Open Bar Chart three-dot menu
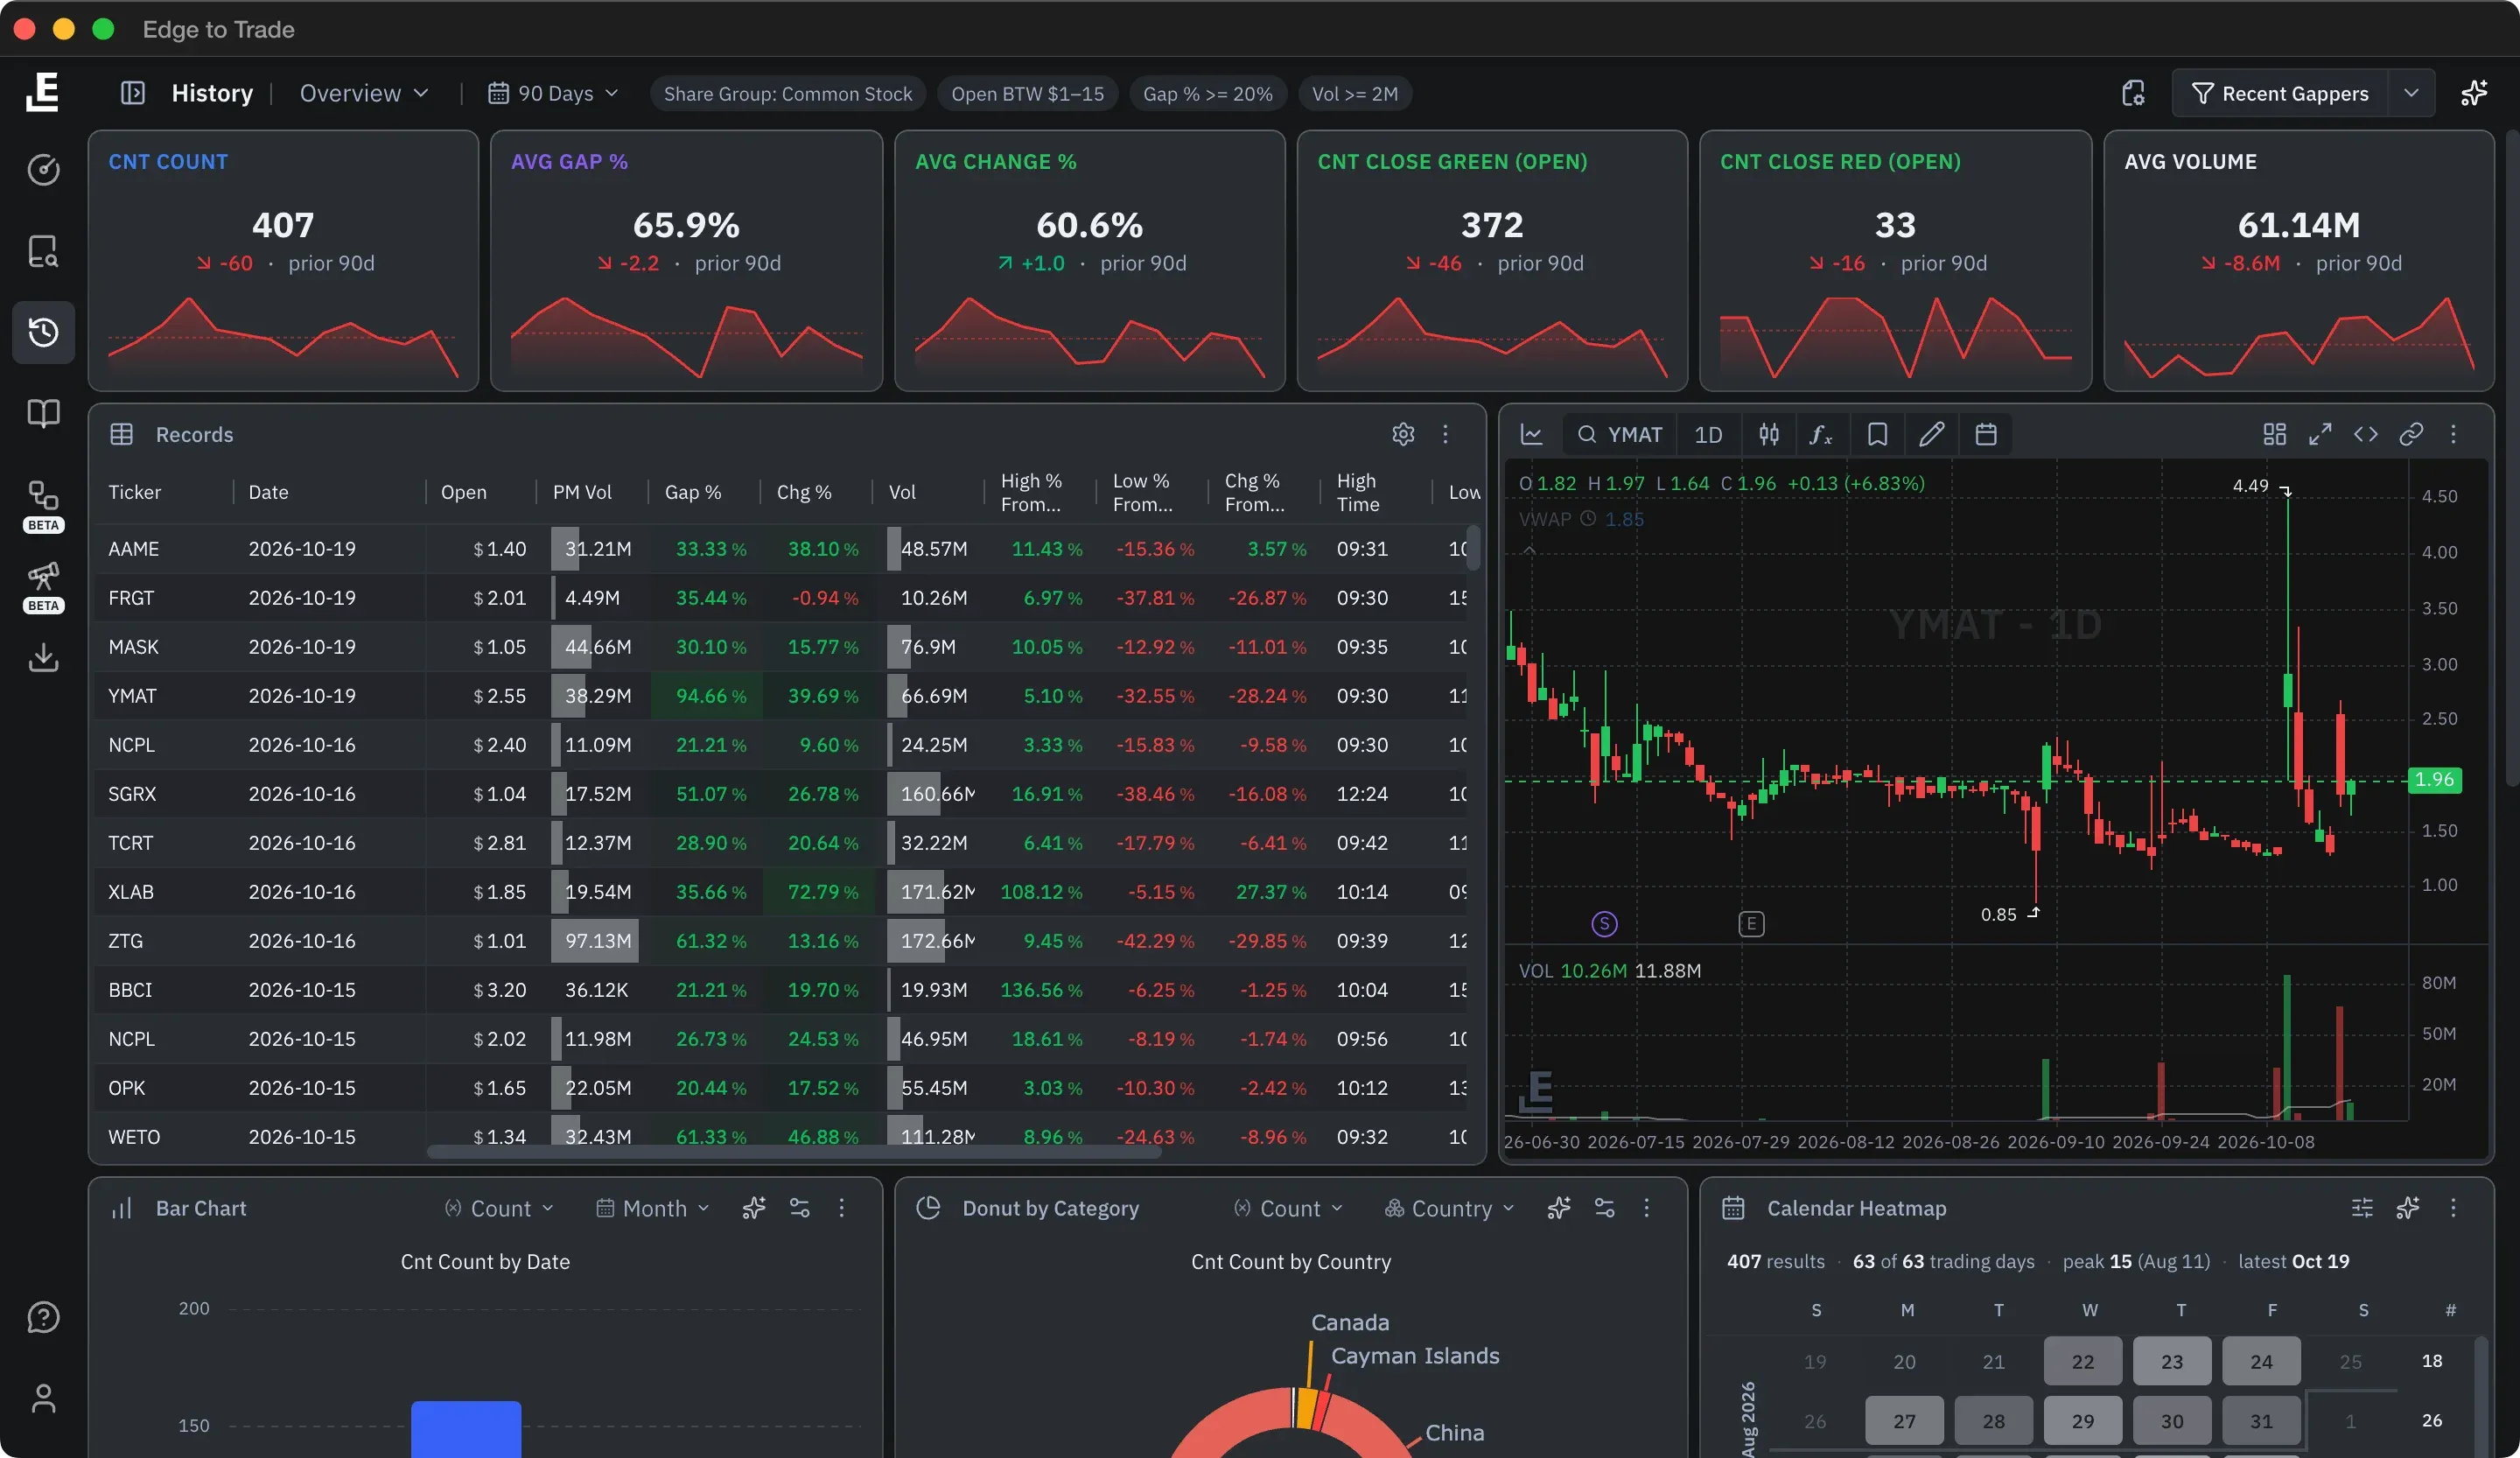Screen dimensions: 2520x1458 coord(841,1208)
